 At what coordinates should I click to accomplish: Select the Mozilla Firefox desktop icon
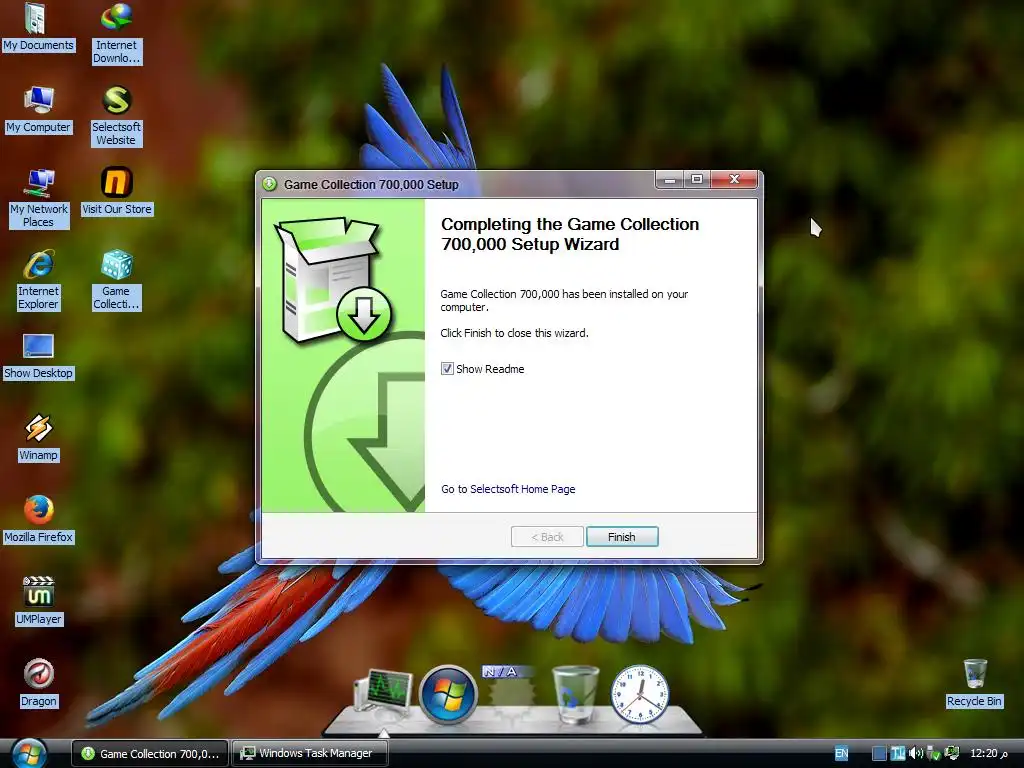pyautogui.click(x=38, y=520)
